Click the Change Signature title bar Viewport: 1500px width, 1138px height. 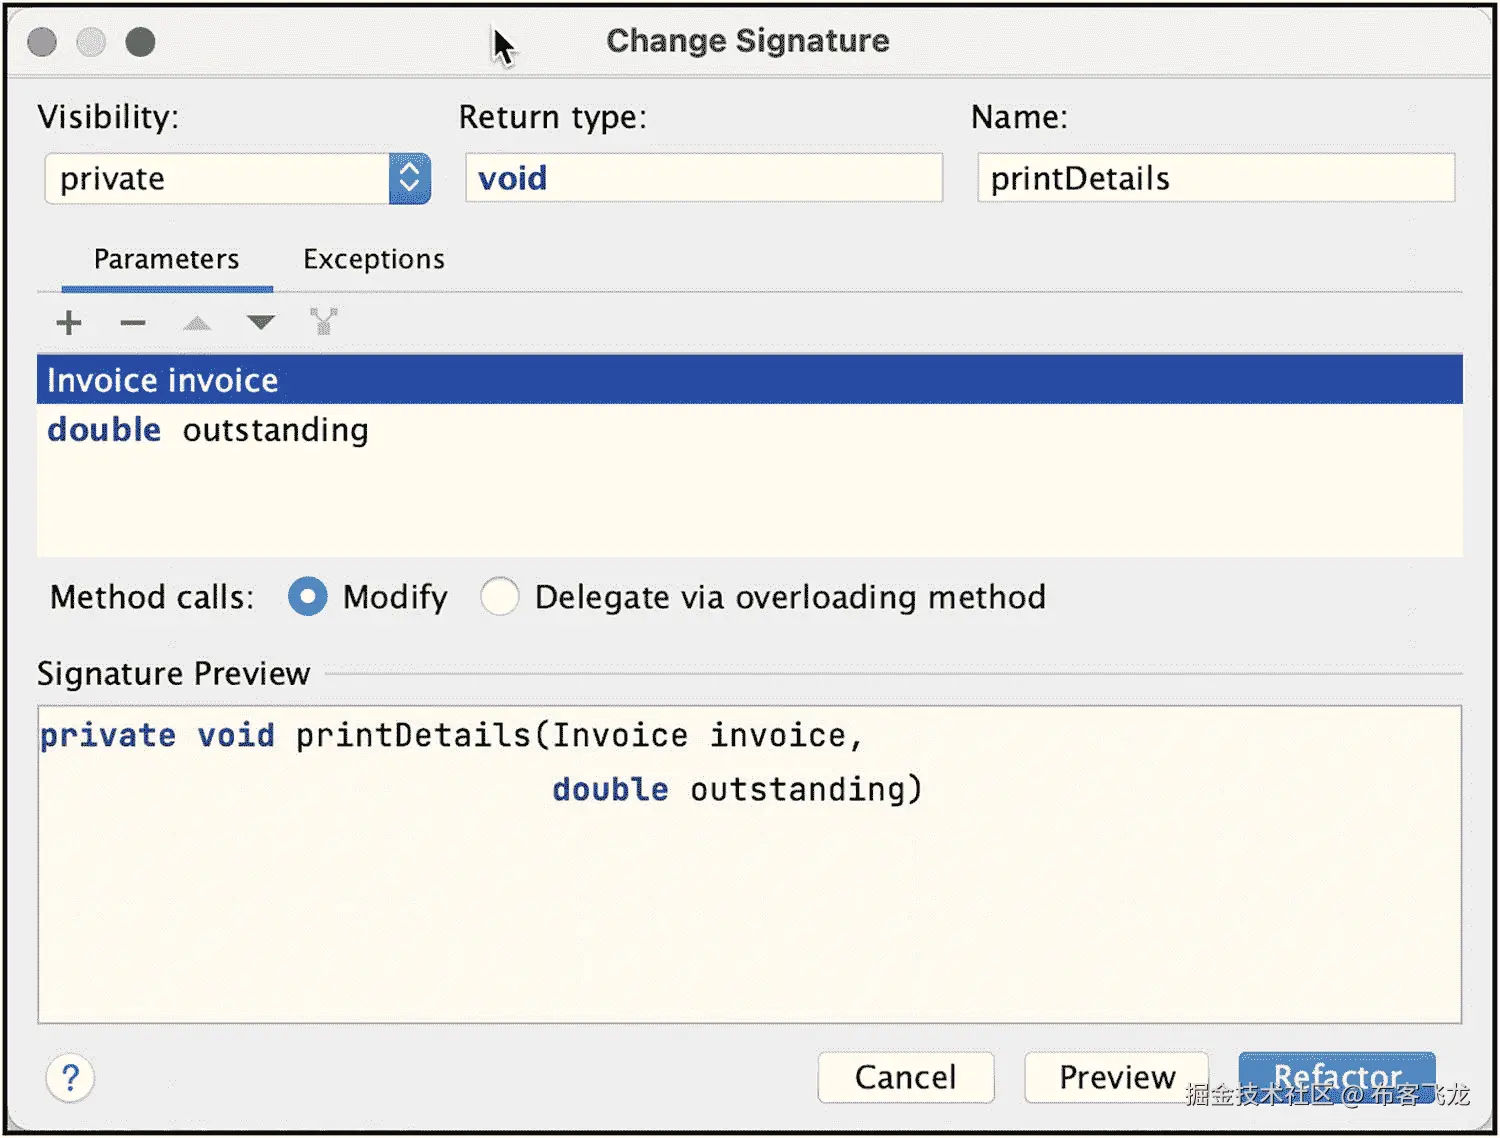tap(748, 41)
